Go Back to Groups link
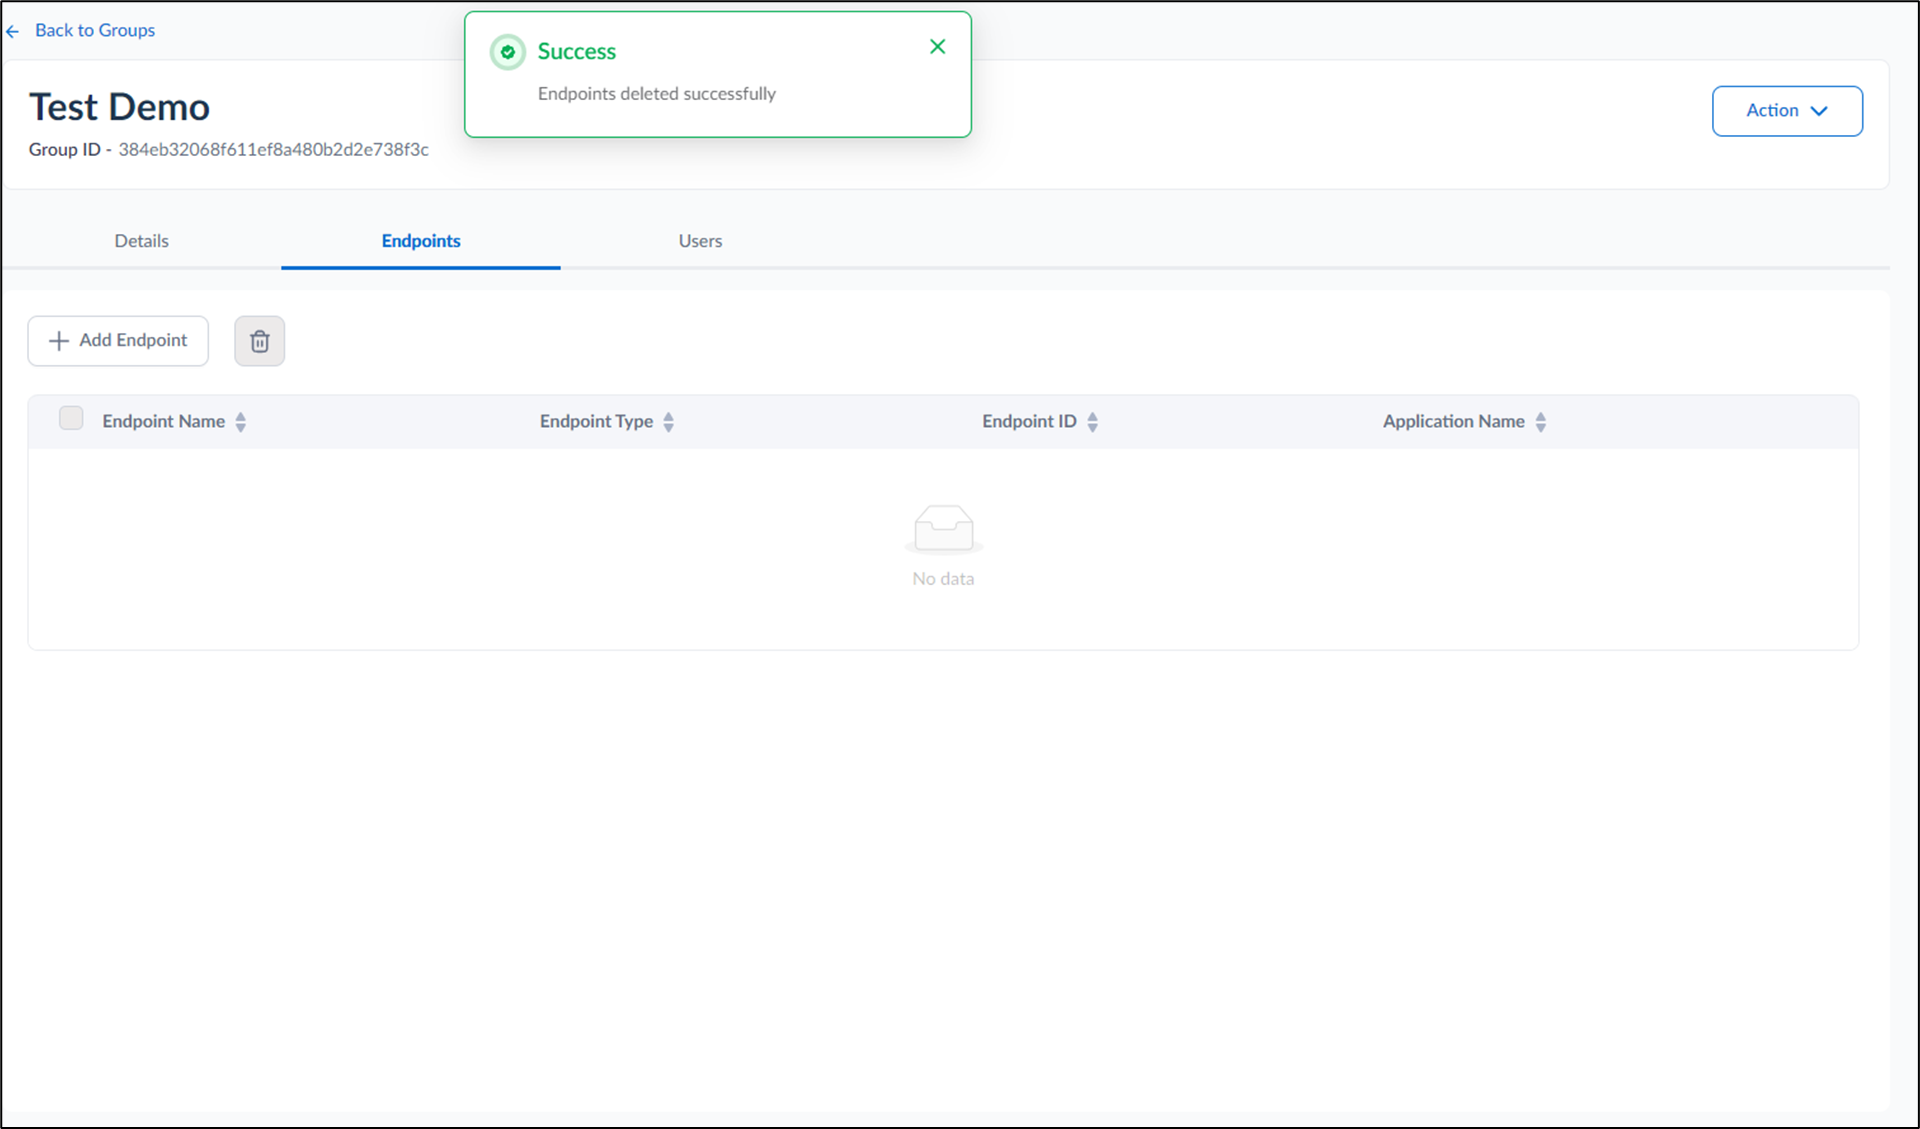This screenshot has height=1129, width=1920. (95, 30)
